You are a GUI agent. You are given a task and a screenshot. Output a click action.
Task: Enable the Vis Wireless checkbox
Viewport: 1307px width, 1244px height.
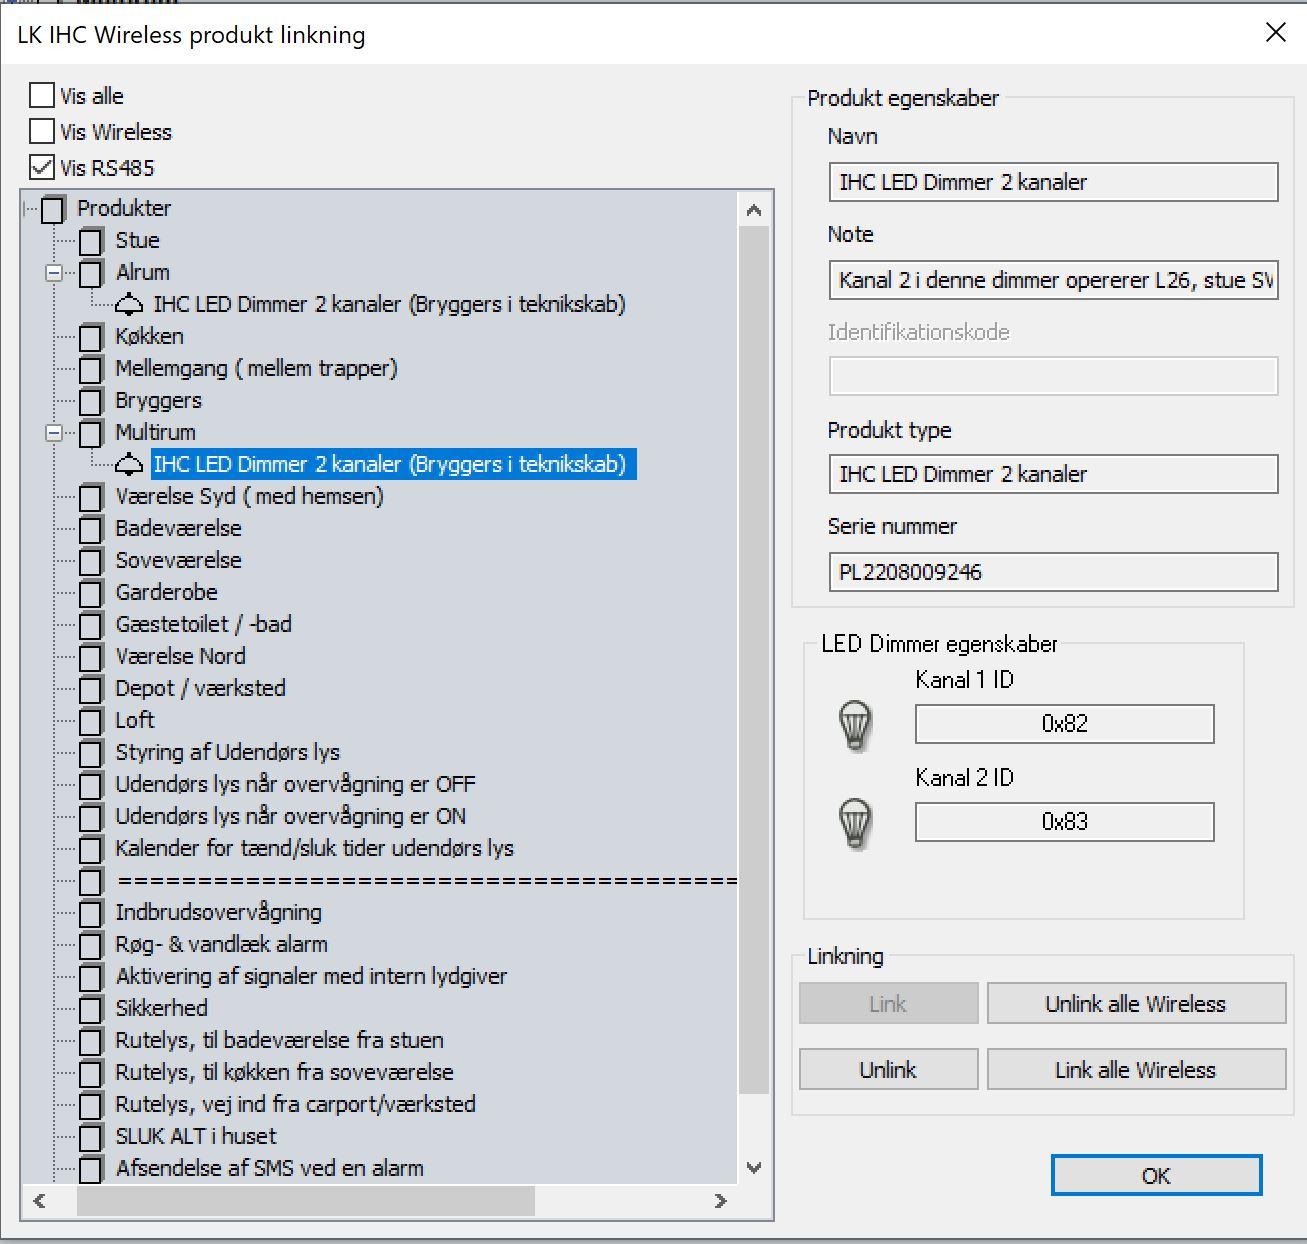pyautogui.click(x=42, y=132)
